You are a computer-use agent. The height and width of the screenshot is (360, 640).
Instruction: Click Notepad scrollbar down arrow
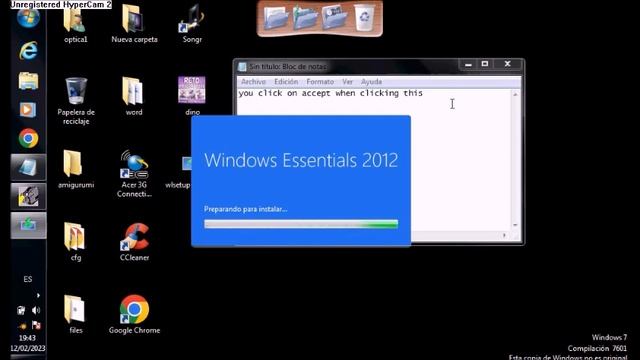515,225
